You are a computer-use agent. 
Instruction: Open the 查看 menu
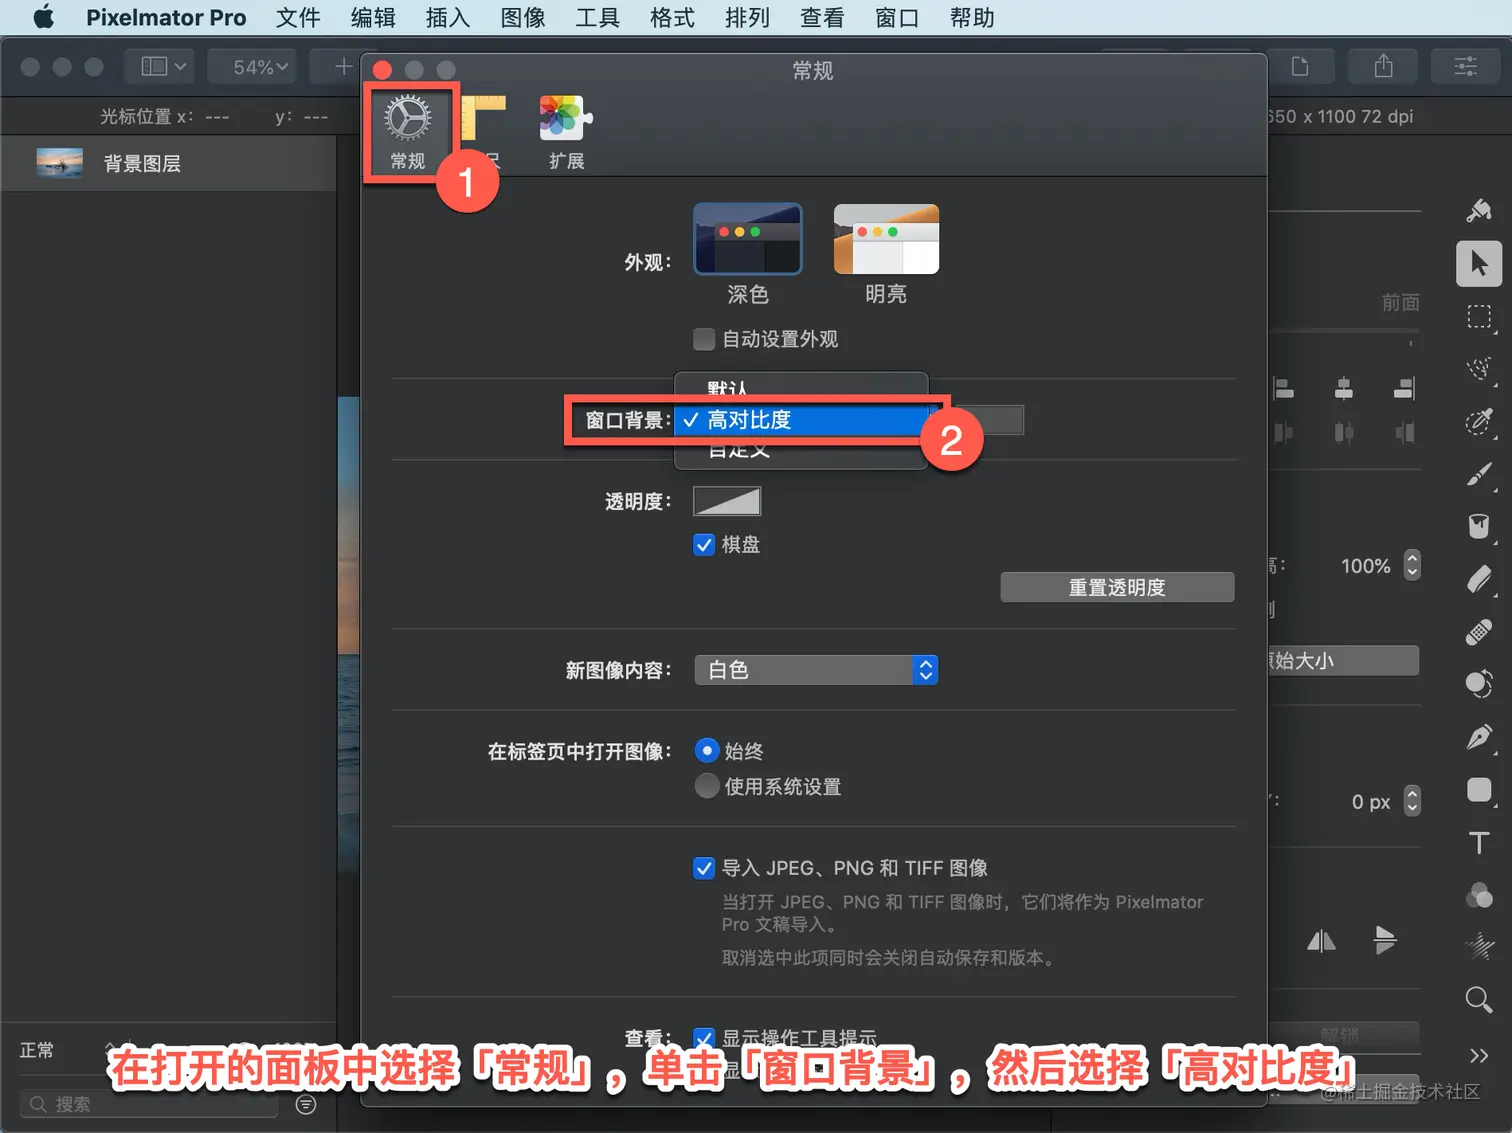pos(822,18)
